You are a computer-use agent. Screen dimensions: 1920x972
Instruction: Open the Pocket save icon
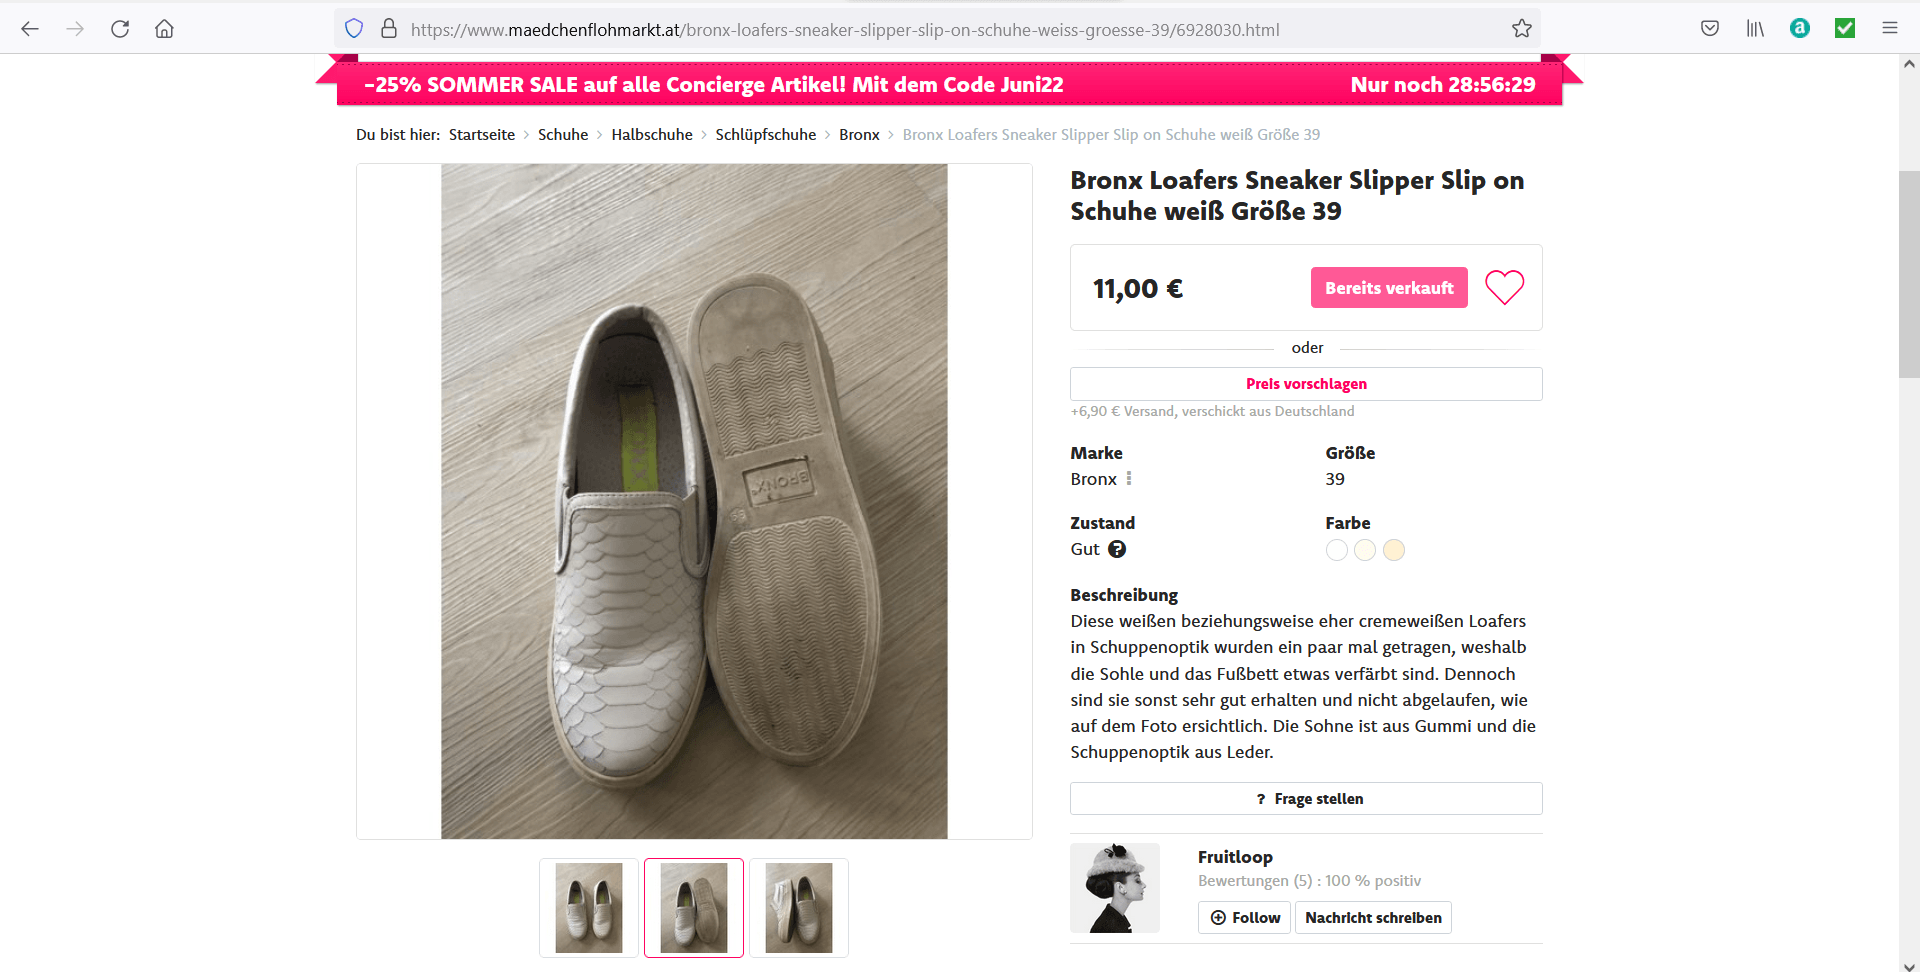1710,29
